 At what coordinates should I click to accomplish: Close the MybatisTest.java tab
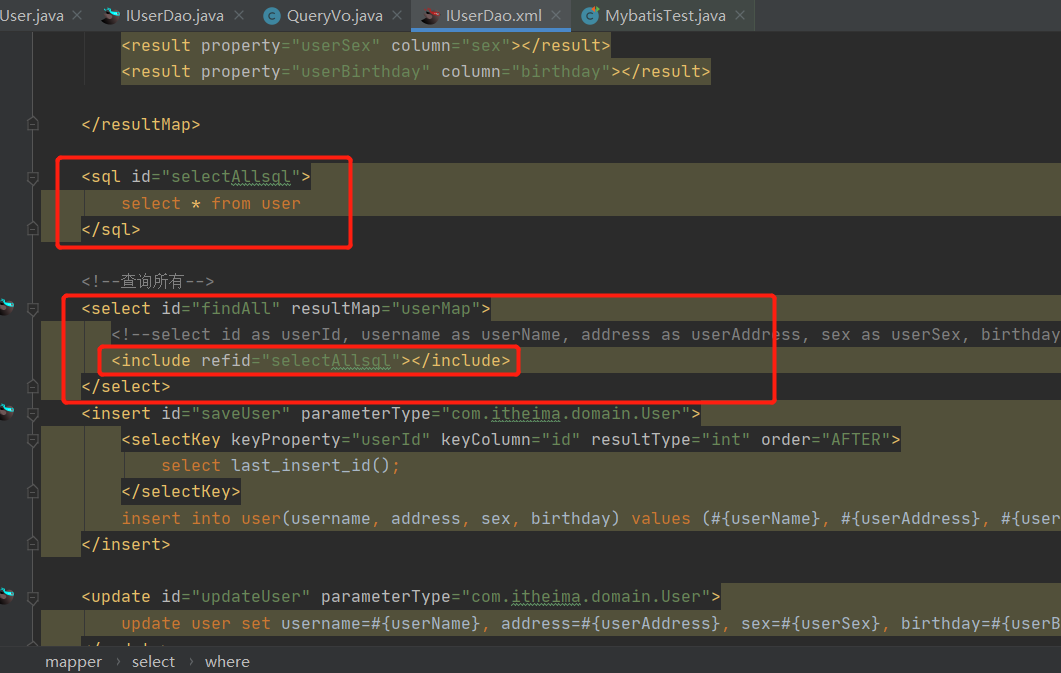[x=740, y=15]
